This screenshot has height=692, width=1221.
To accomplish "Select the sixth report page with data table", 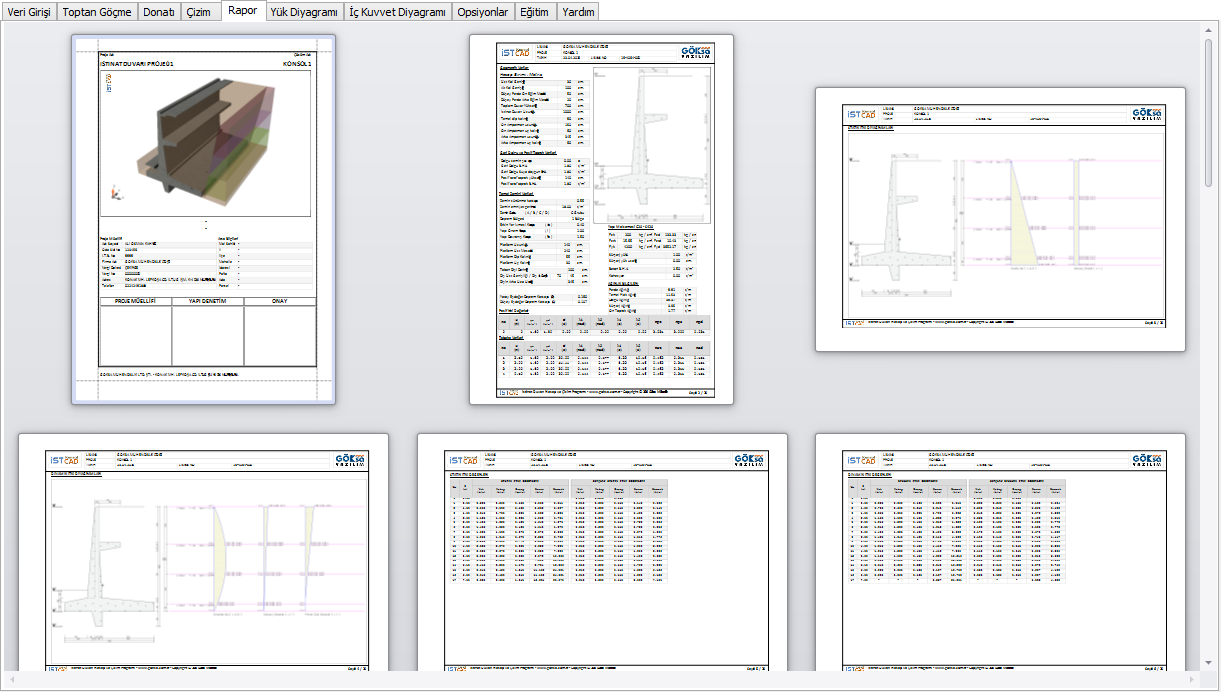I will click(x=1000, y=552).
